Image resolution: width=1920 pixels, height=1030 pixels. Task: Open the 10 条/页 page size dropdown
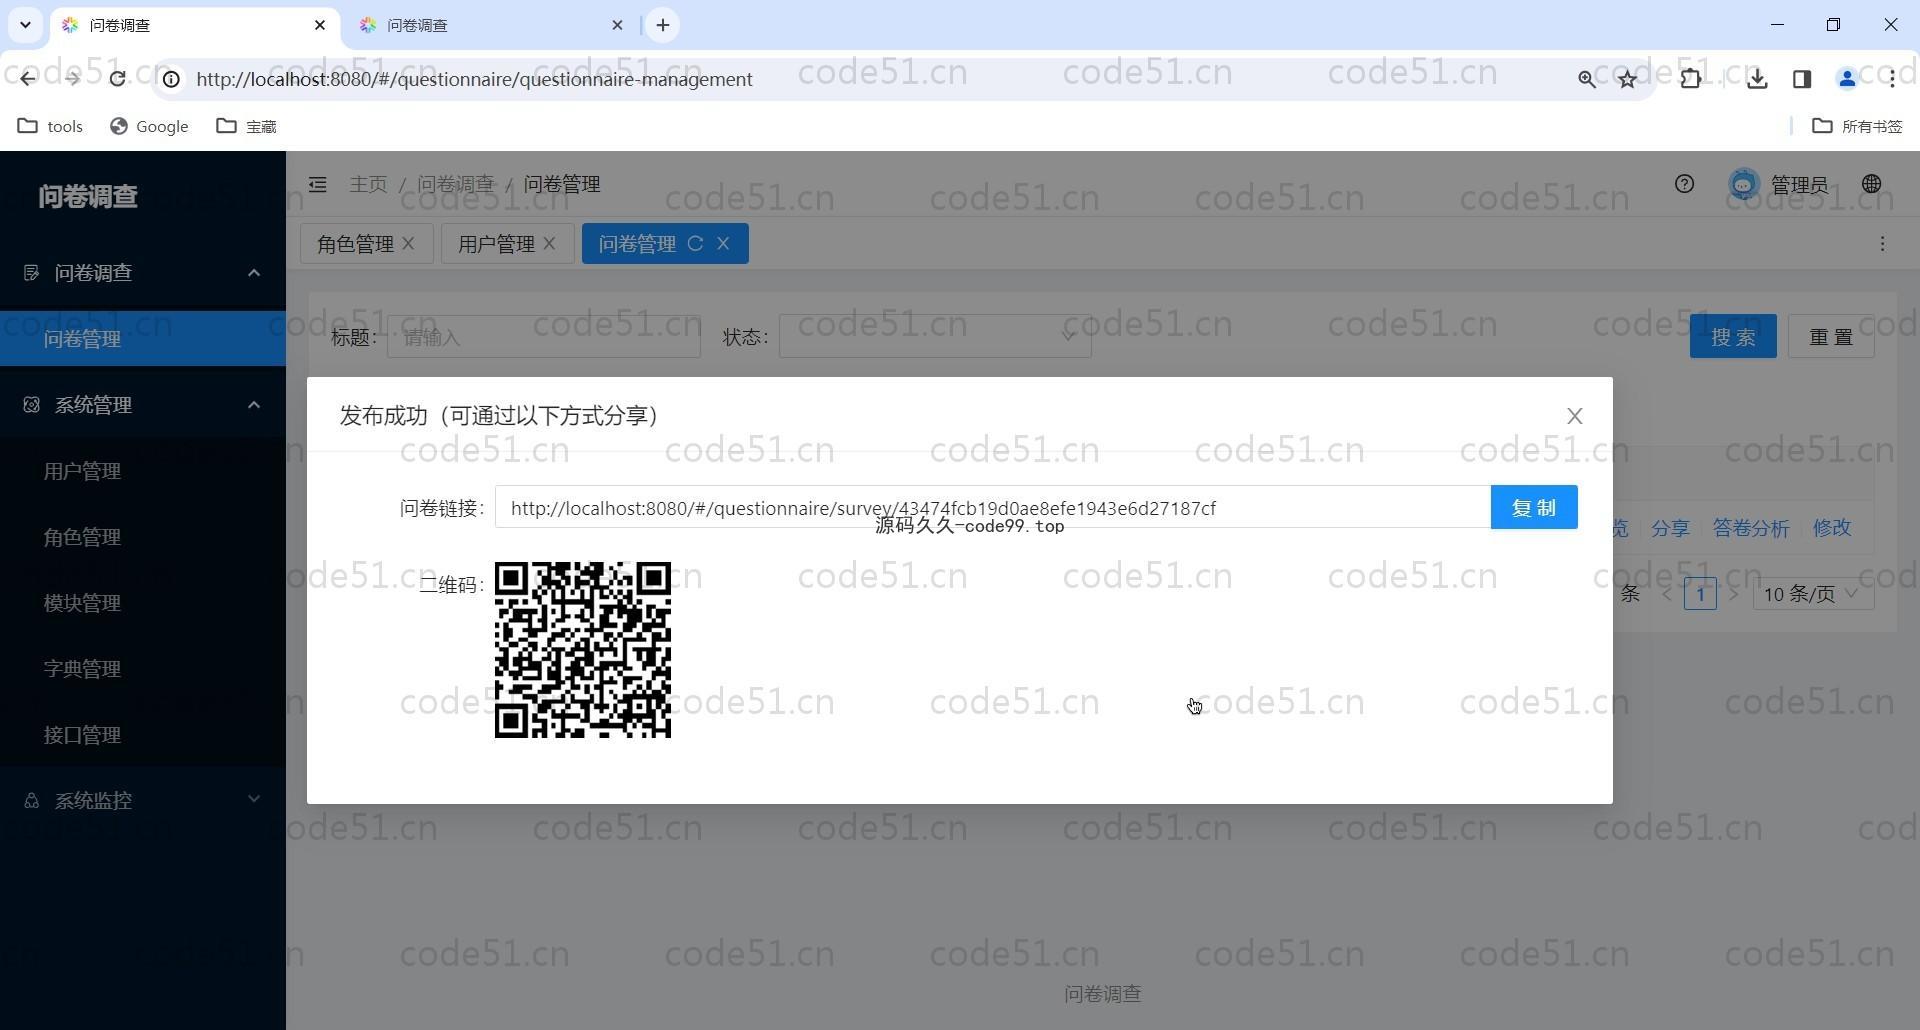pyautogui.click(x=1813, y=594)
